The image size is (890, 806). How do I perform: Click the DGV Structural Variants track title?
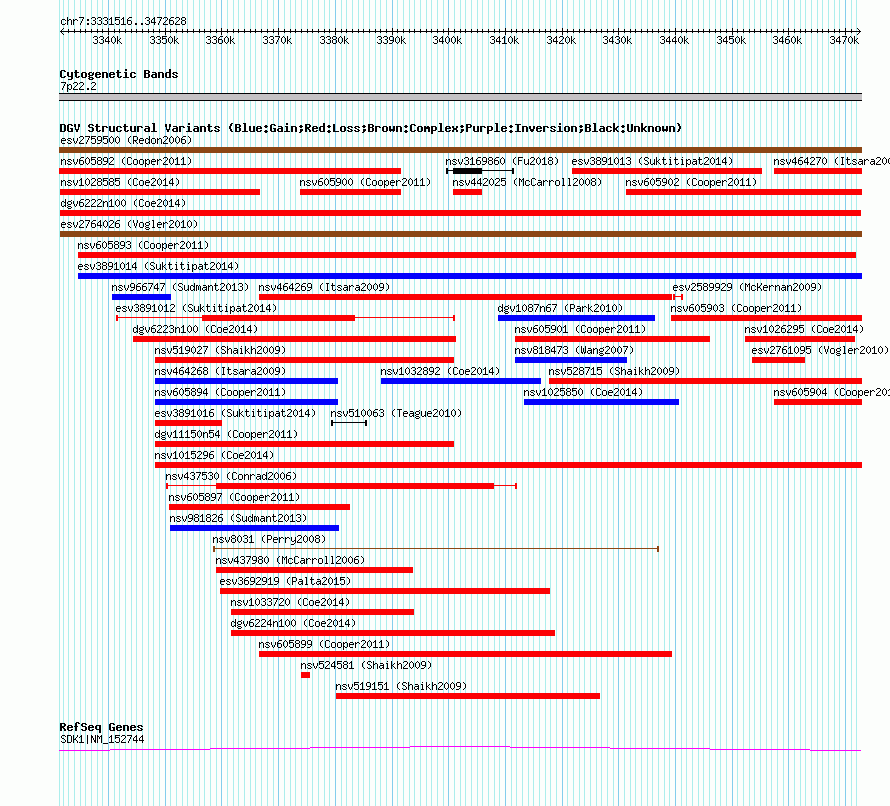(371, 128)
